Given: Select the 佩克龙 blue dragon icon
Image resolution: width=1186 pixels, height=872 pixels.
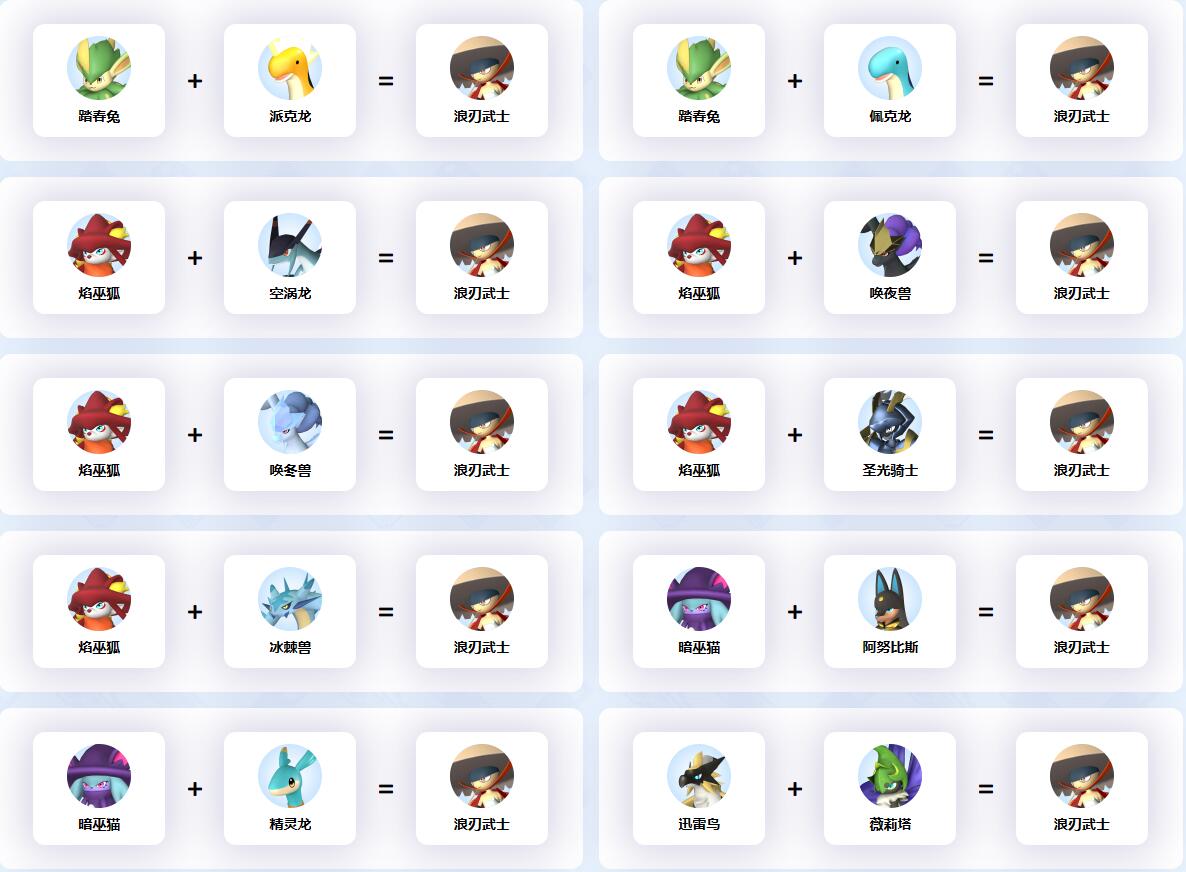Looking at the screenshot, I should click(x=890, y=68).
